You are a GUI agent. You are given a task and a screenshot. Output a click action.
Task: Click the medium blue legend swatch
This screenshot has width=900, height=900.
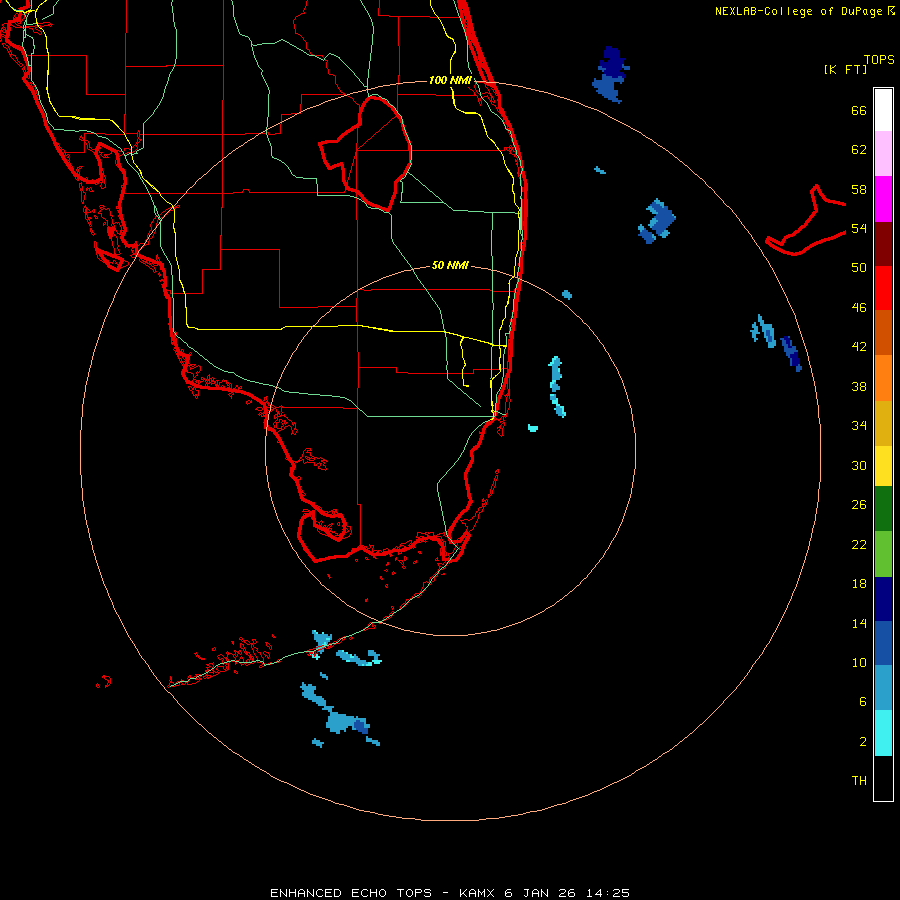coord(883,643)
